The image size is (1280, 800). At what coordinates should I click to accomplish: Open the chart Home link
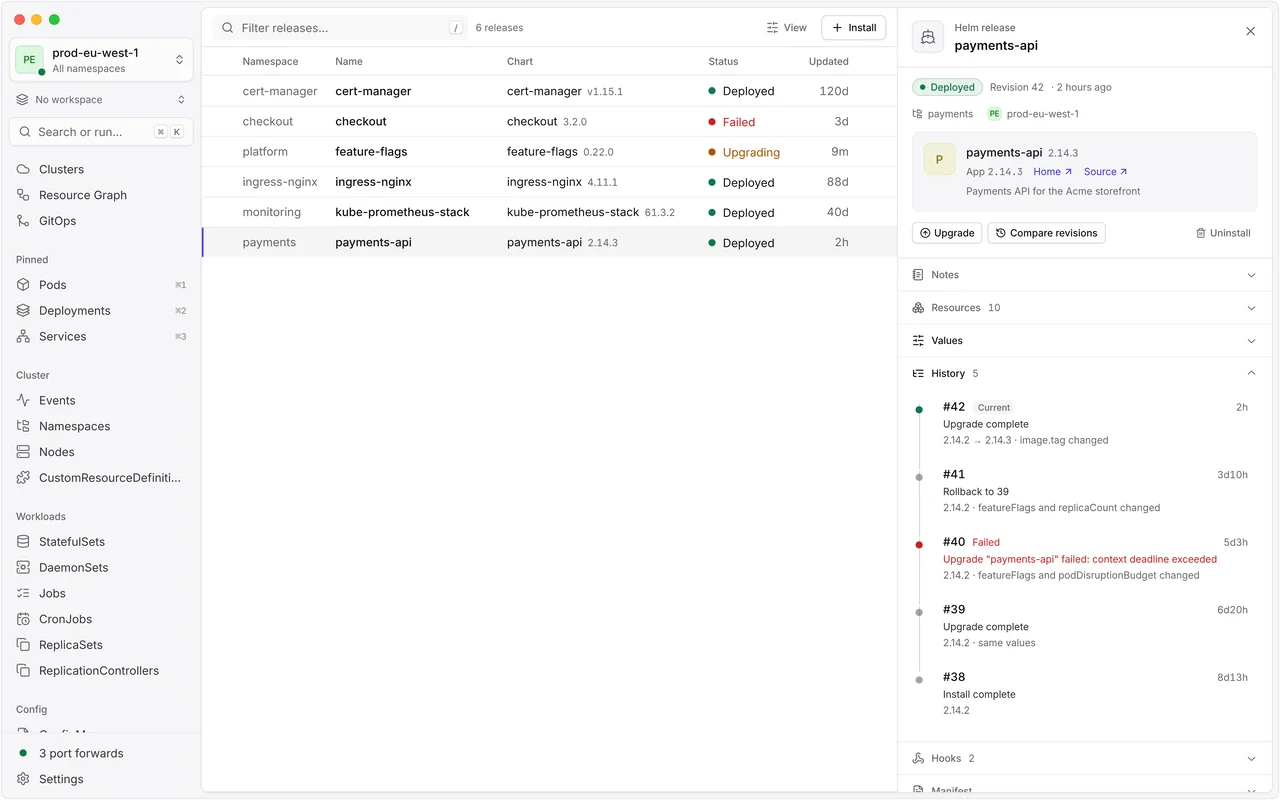1053,172
